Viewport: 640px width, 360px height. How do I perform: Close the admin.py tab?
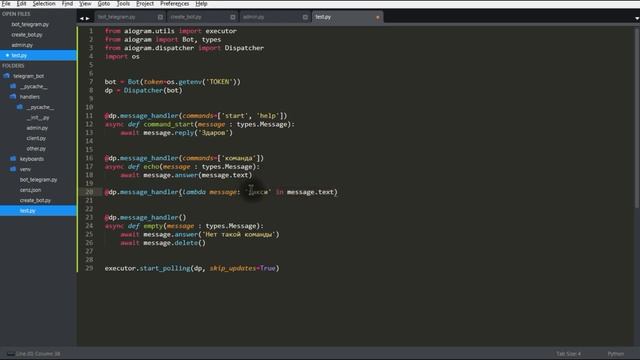305,17
